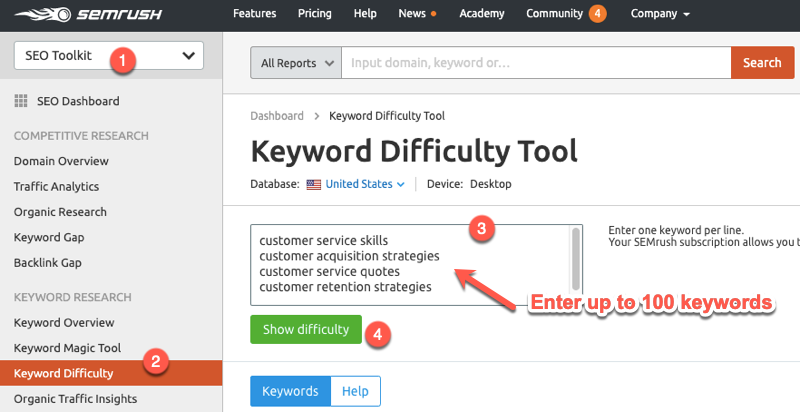
Task: Change the United States database selector
Action: (x=364, y=184)
